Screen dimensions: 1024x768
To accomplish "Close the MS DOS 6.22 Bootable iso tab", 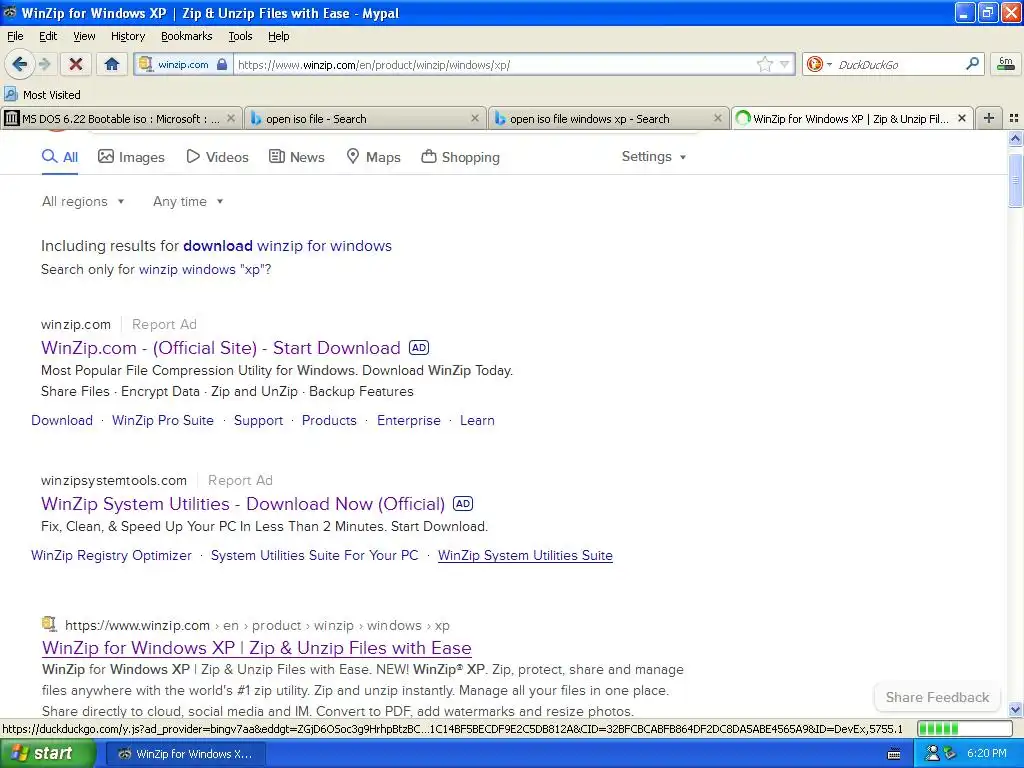I will tap(231, 118).
